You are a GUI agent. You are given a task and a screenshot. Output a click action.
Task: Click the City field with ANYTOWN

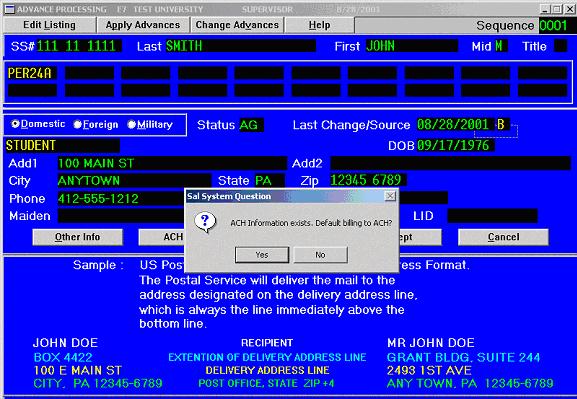[134, 180]
